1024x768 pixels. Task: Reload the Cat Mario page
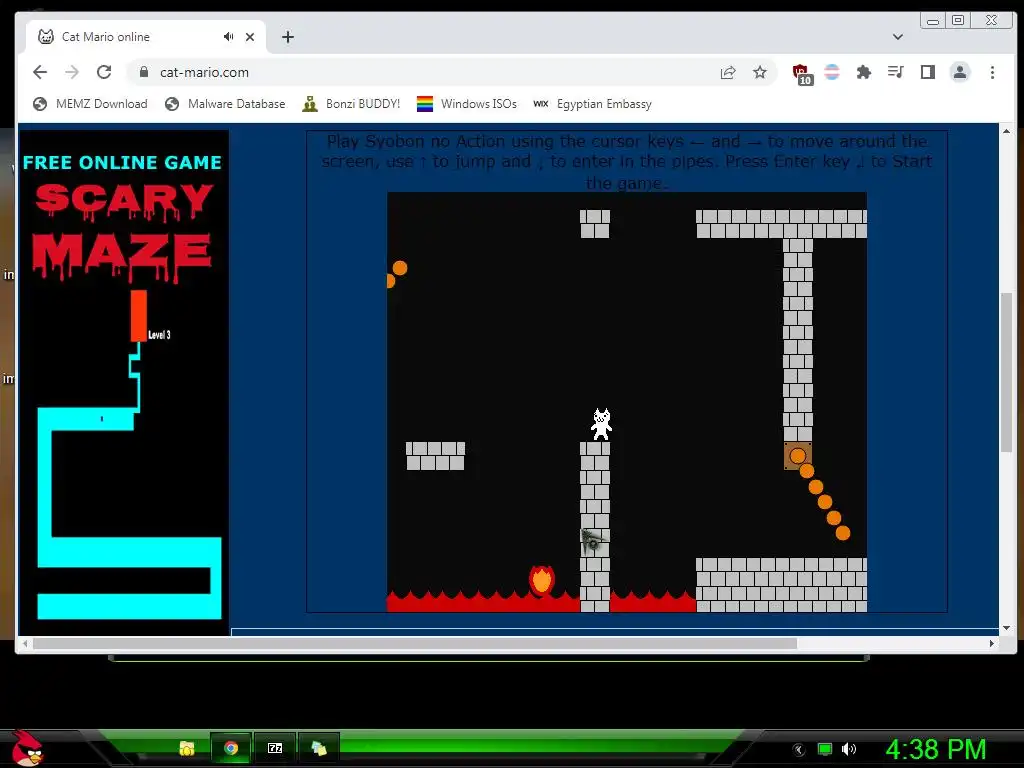point(104,72)
